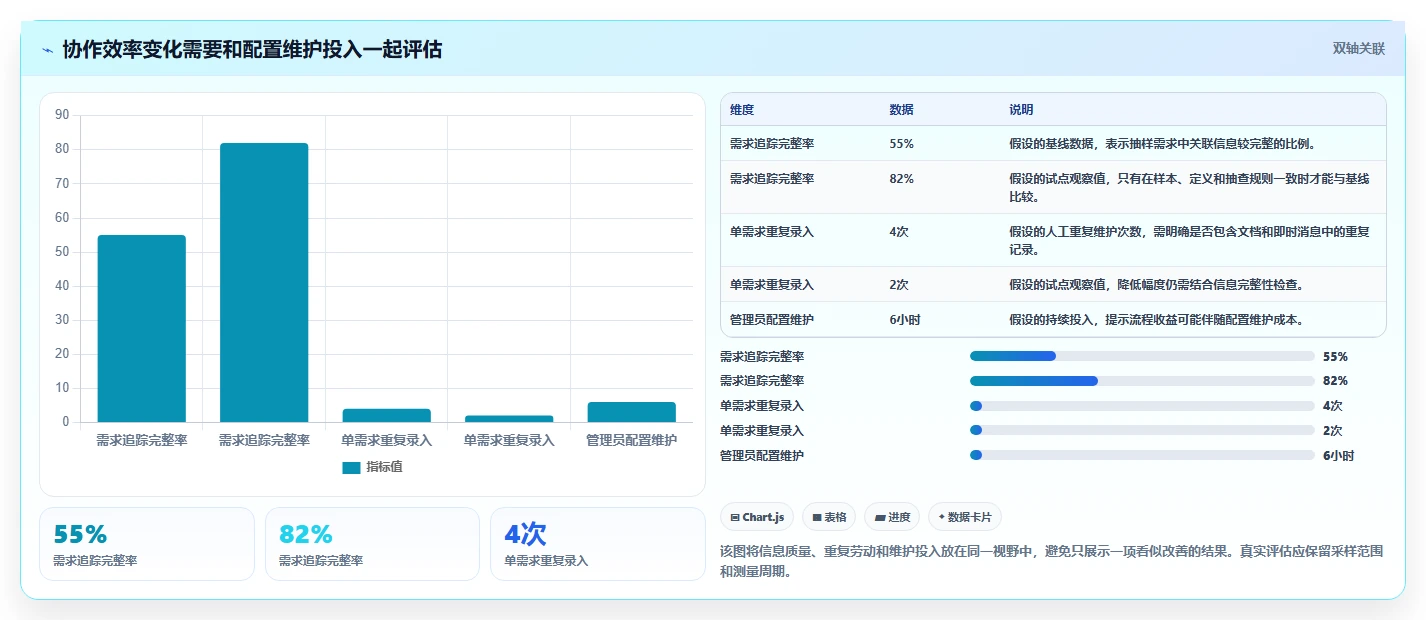Open the 数据卡片 chip
This screenshot has height=620, width=1426.
pyautogui.click(x=965, y=517)
